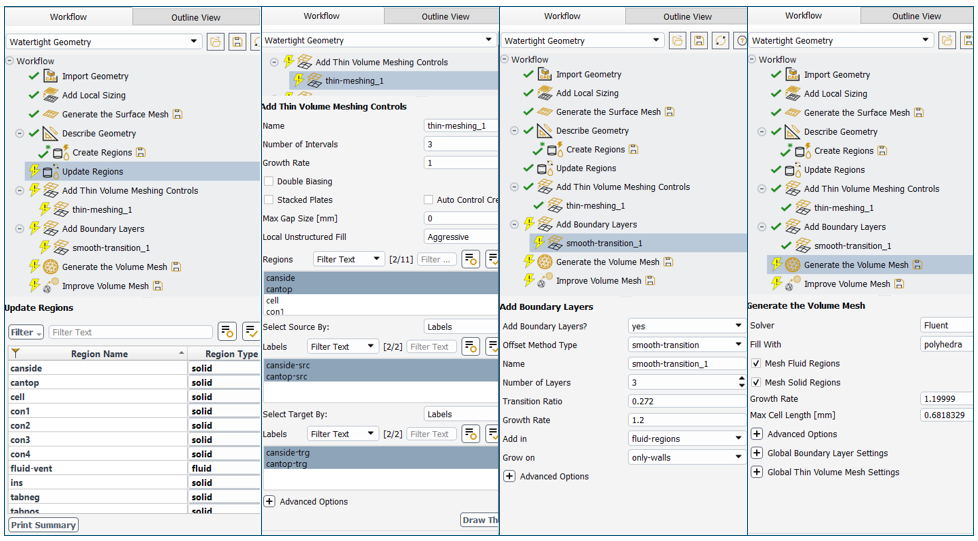Toggle the Auto Control Creation checkbox
The width and height of the screenshot is (978, 541).
(x=428, y=200)
